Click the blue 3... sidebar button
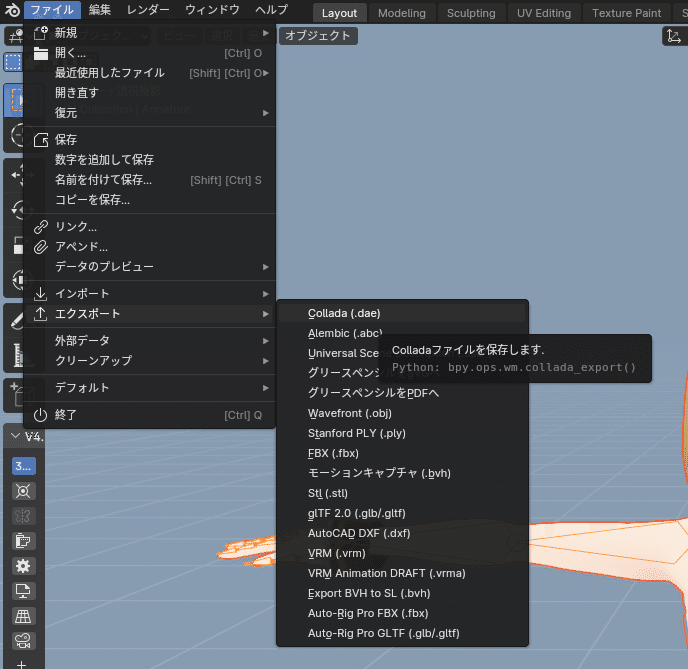The height and width of the screenshot is (669, 688). (x=23, y=466)
